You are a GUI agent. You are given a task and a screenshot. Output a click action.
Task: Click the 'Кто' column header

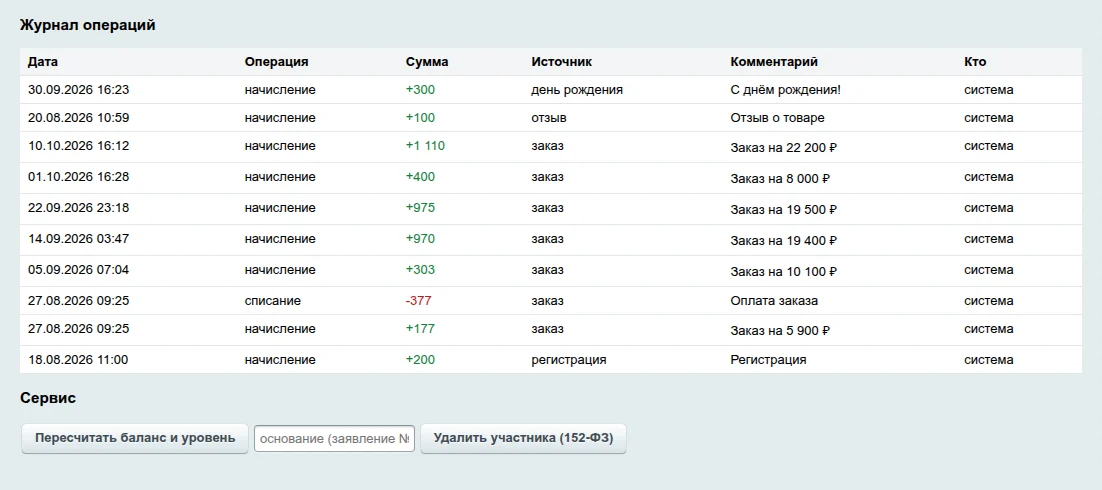pos(975,62)
